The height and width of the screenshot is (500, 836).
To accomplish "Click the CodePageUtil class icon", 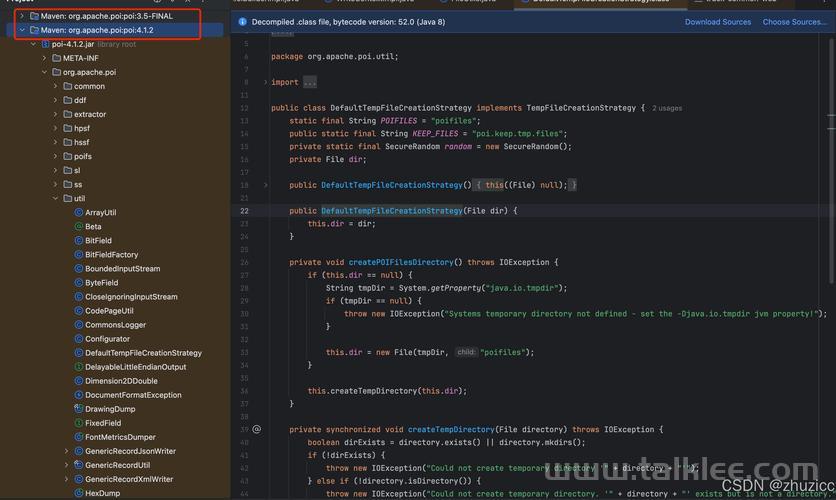I will tap(78, 311).
